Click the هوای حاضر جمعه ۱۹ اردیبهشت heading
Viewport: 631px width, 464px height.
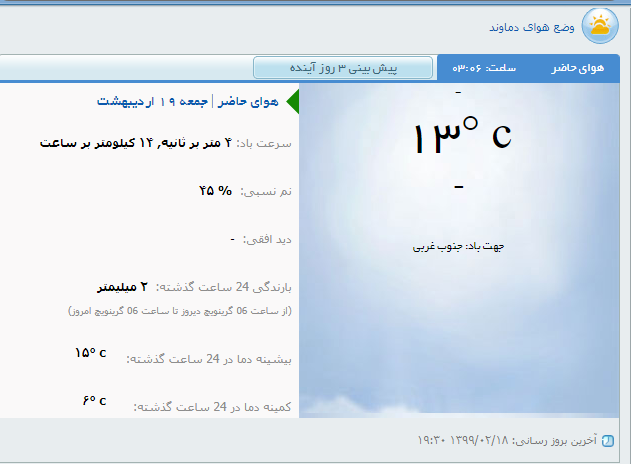(x=188, y=102)
